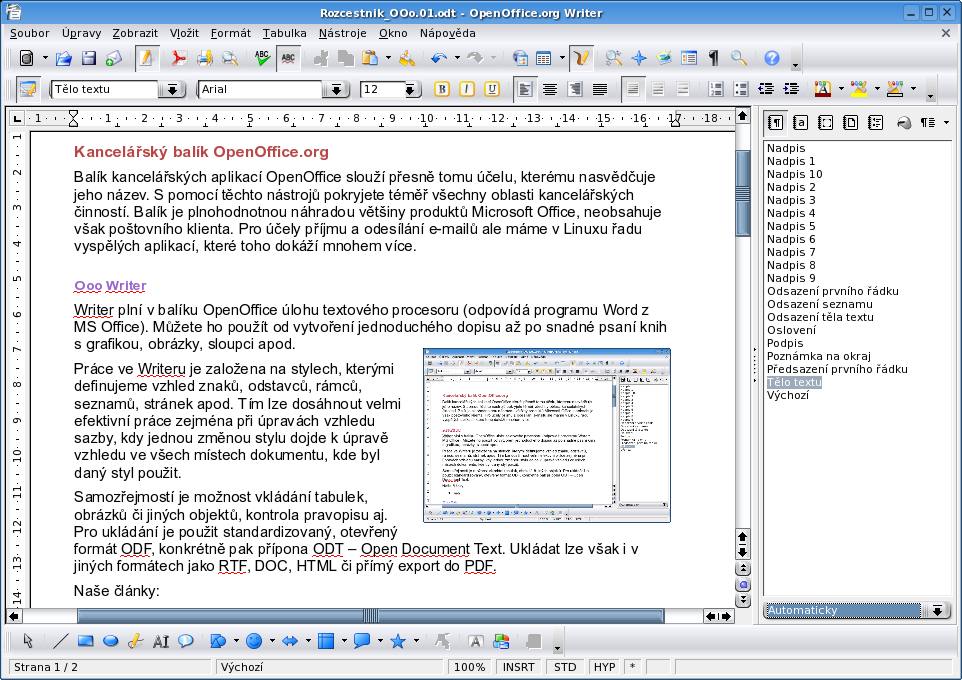Select the Text tool in drawing toolbar
Viewport: 962px width, 680px height.
coord(161,641)
